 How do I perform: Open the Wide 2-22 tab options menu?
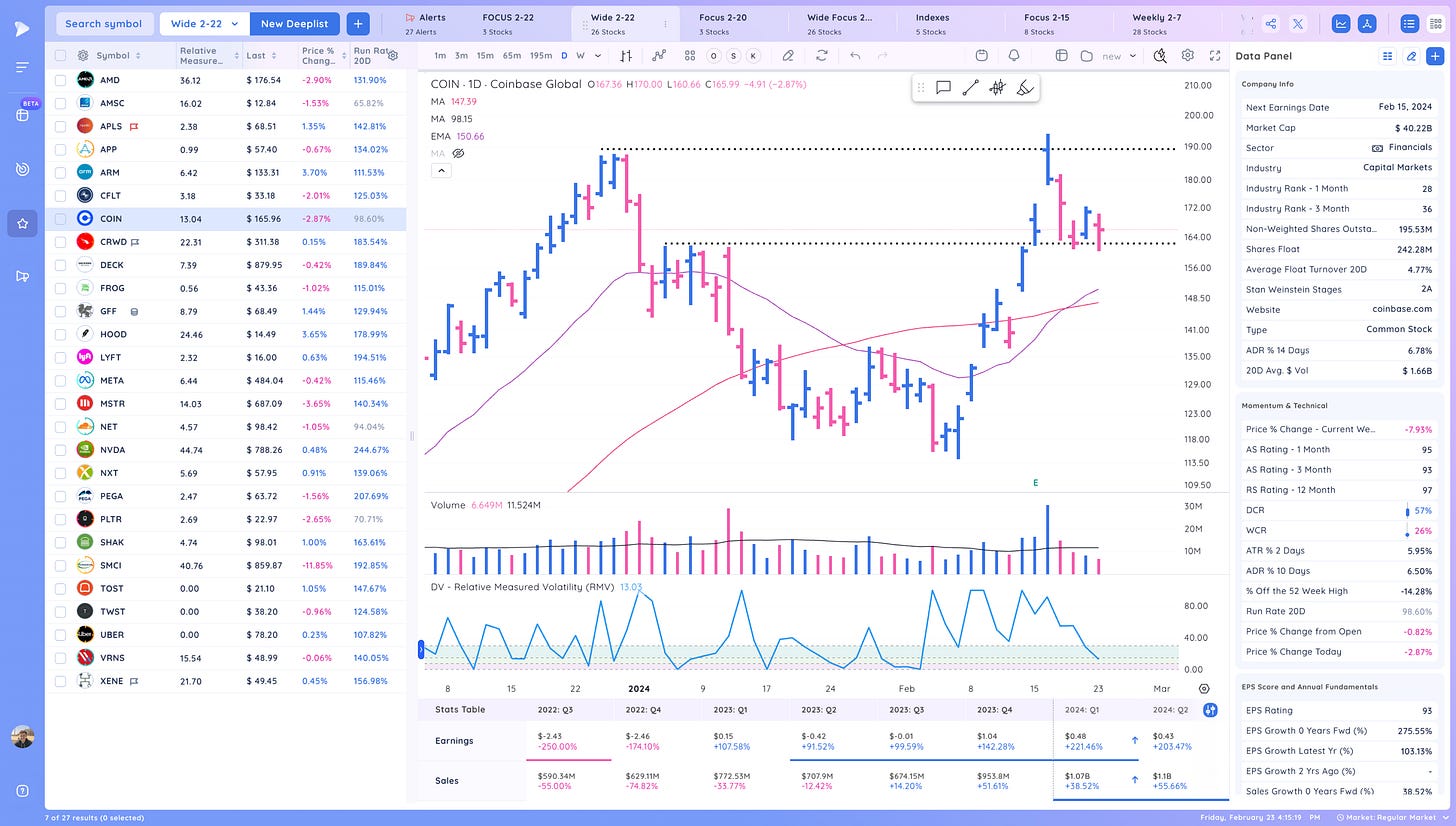(x=665, y=24)
